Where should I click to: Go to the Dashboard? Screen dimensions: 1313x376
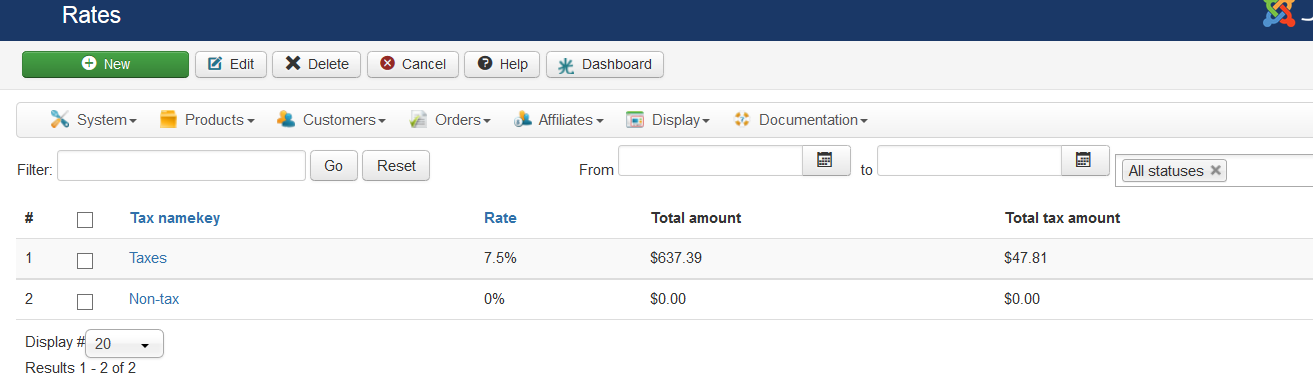coord(605,64)
